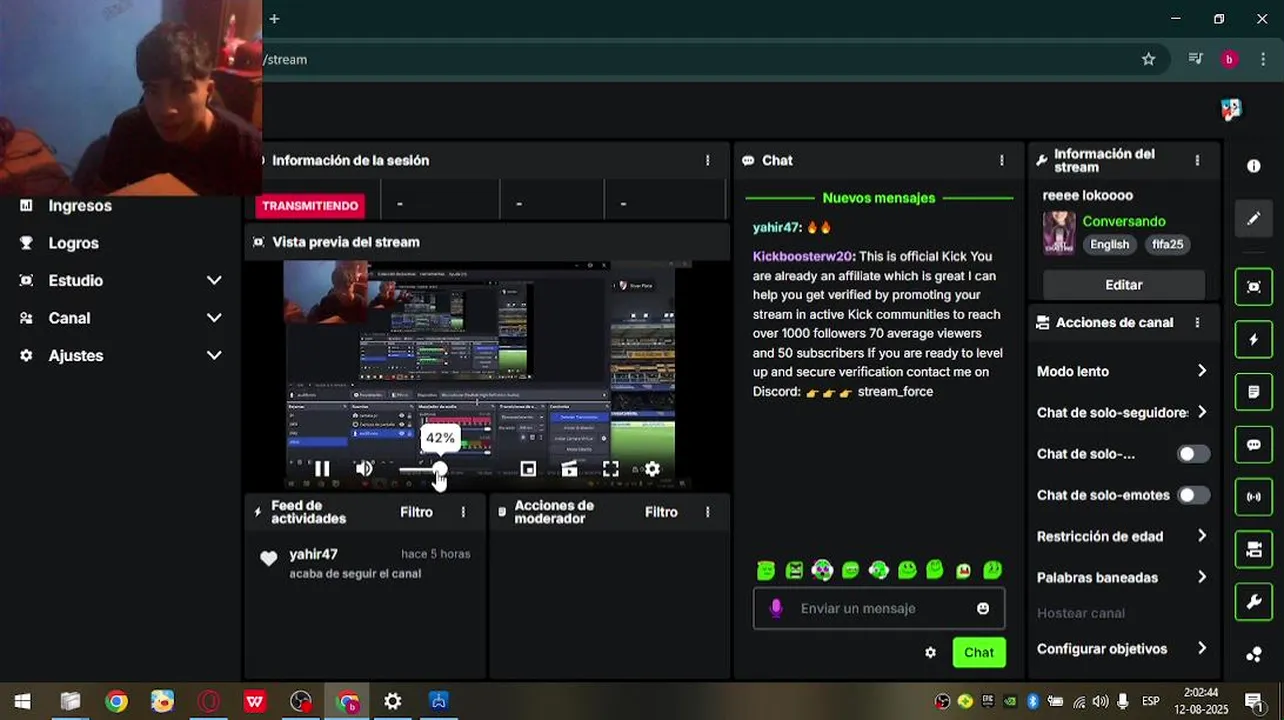Open browser media control icon

1195,59
